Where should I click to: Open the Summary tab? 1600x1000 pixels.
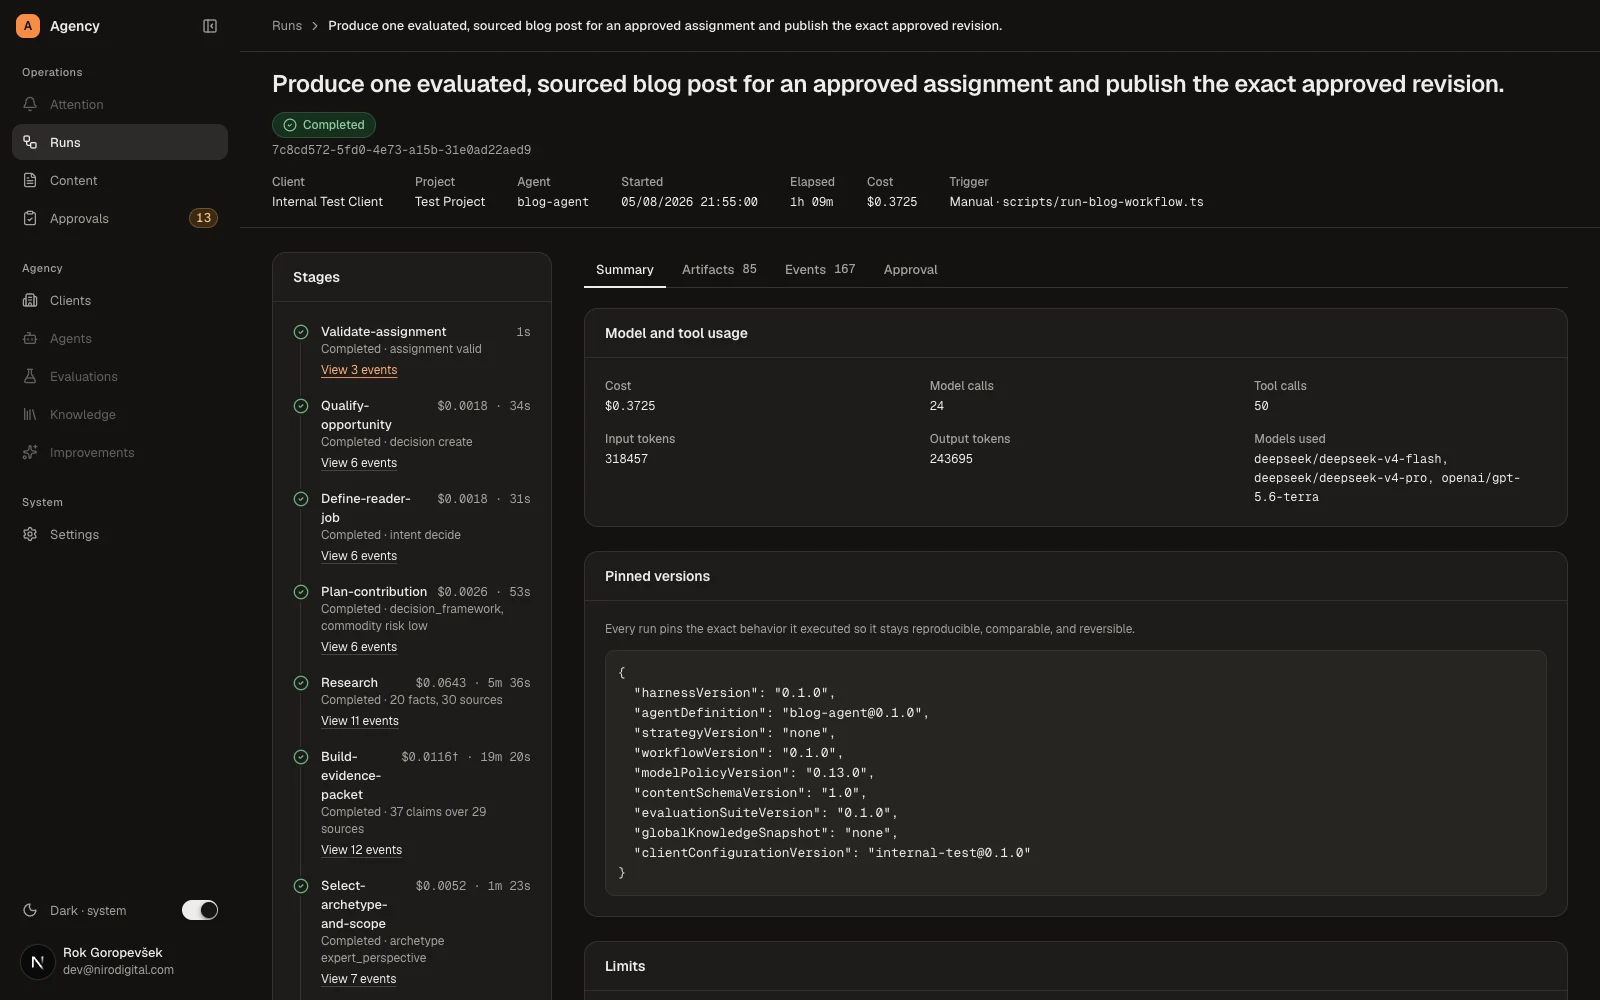625,270
